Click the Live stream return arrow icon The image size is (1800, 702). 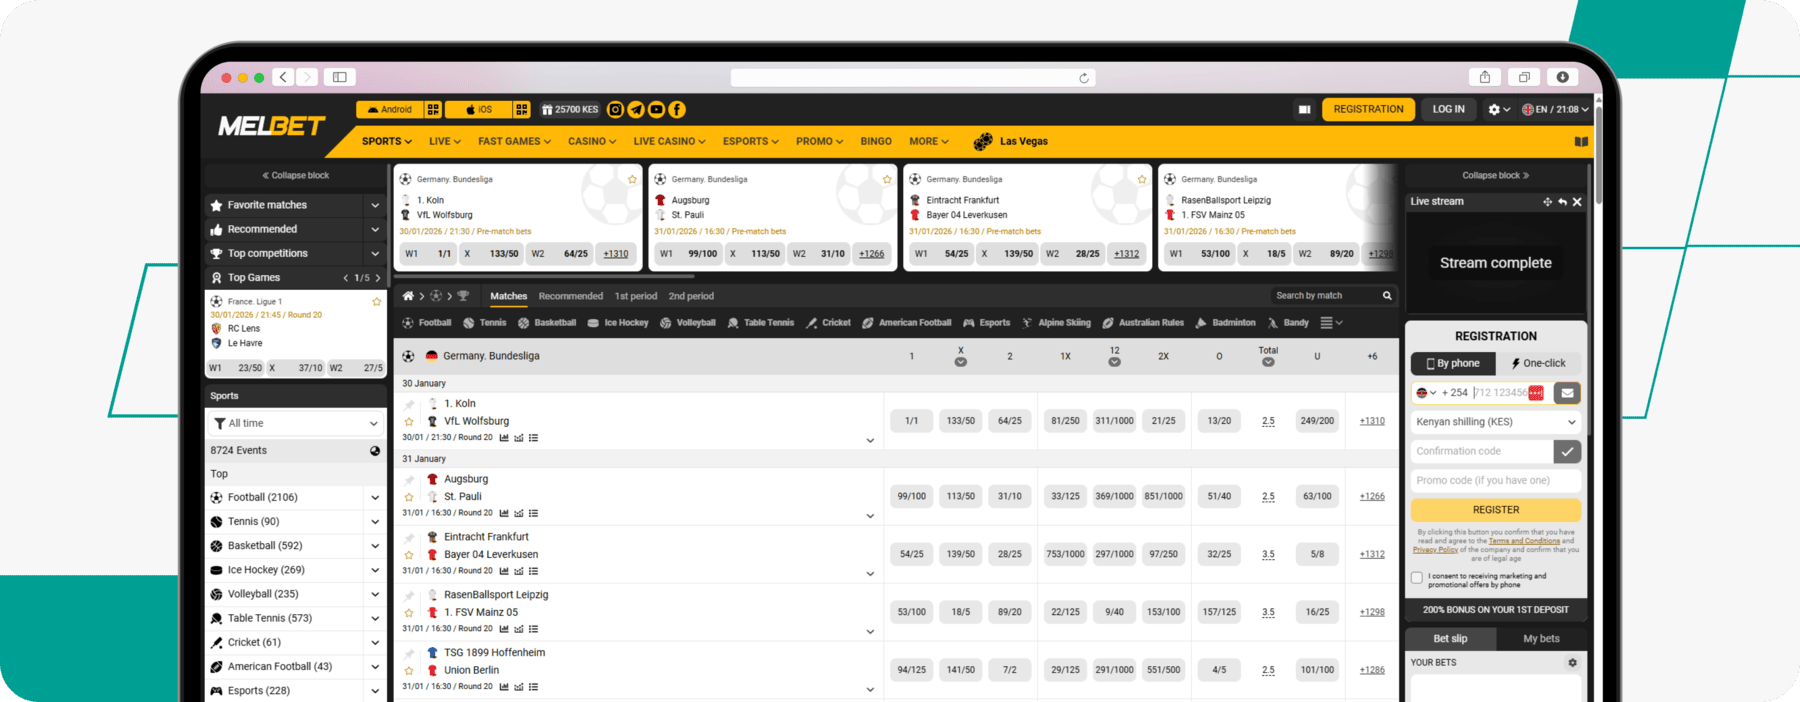(x=1562, y=202)
